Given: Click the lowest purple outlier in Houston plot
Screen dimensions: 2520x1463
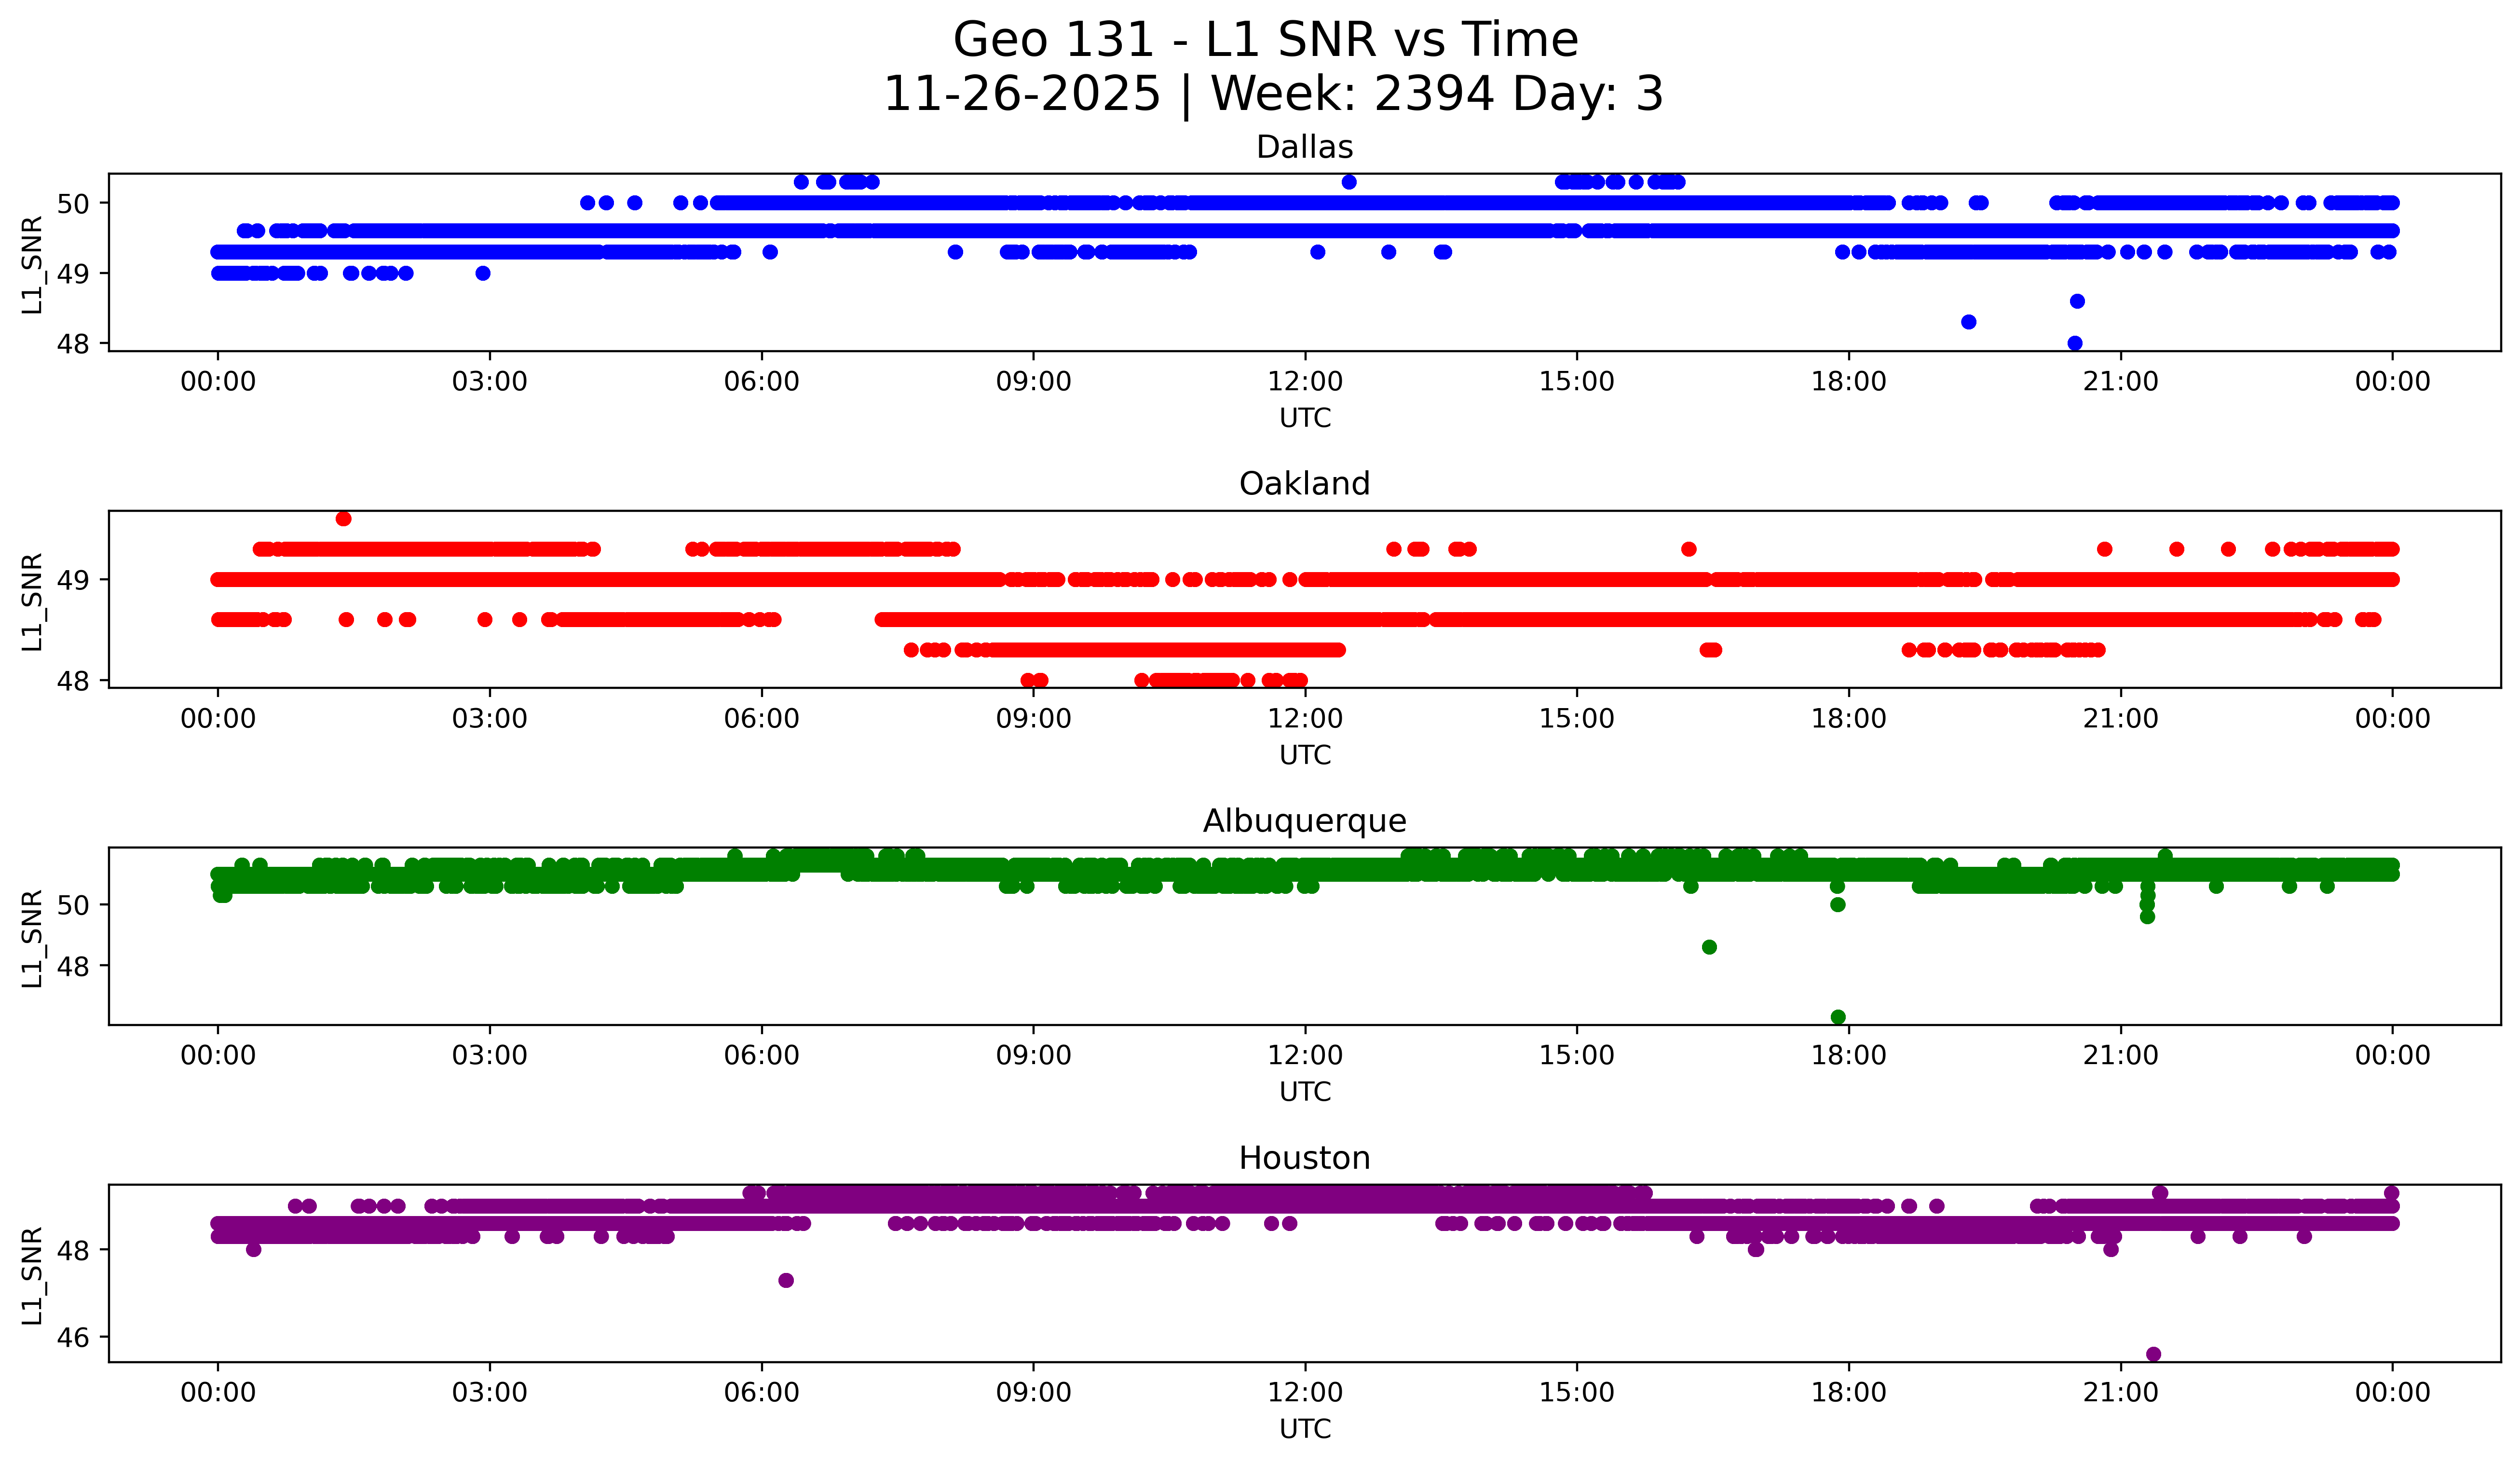Looking at the screenshot, I should (x=2154, y=1354).
